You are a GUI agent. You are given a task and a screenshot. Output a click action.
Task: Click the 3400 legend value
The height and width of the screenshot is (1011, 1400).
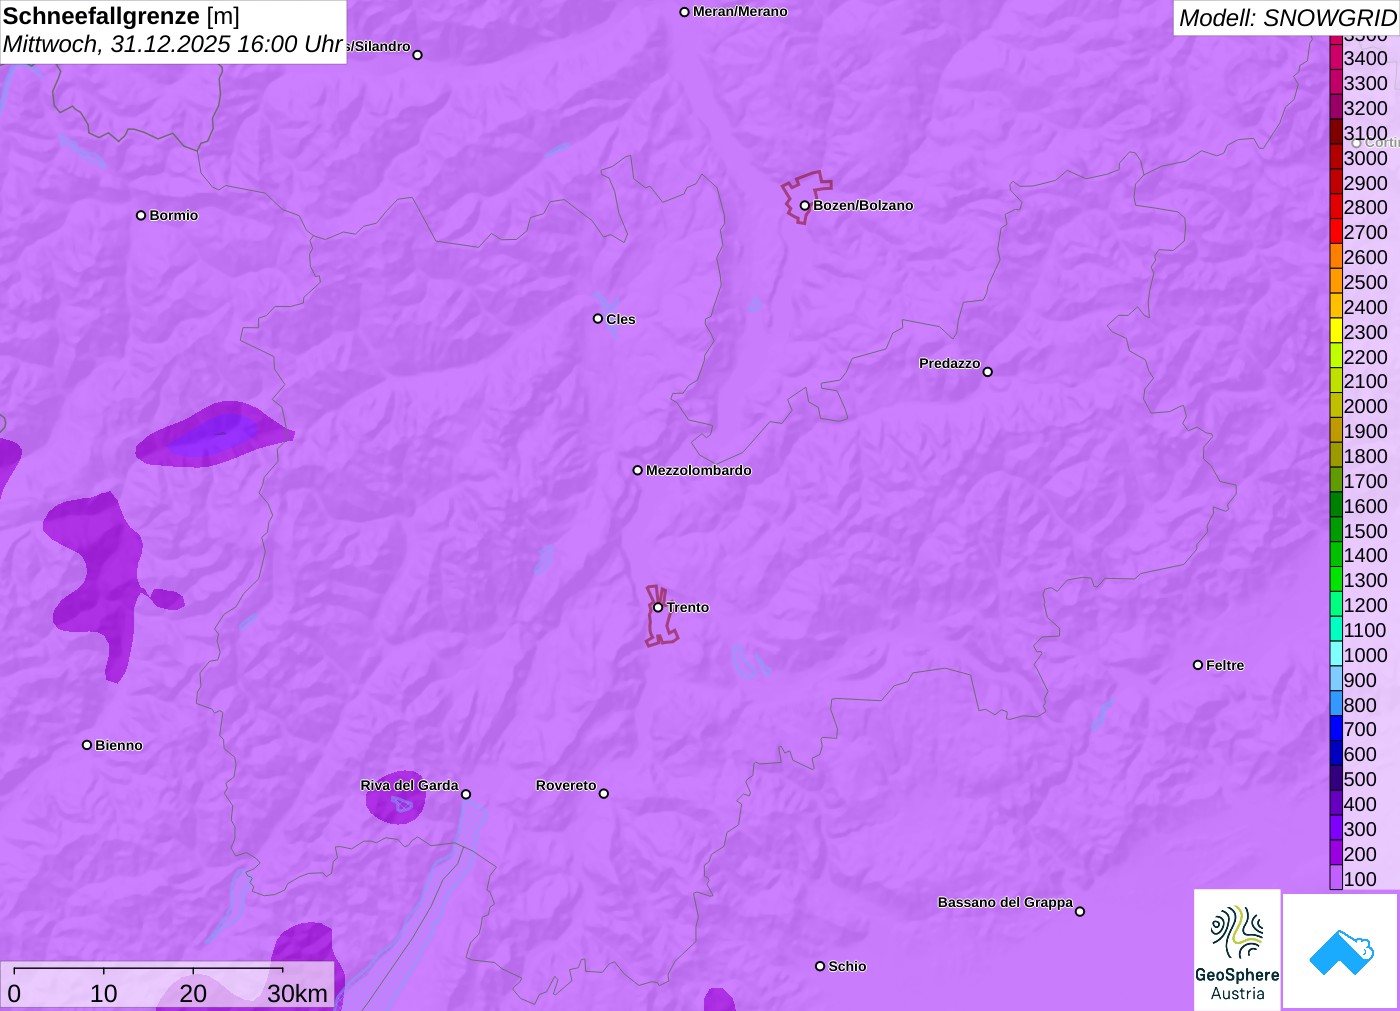click(x=1366, y=59)
